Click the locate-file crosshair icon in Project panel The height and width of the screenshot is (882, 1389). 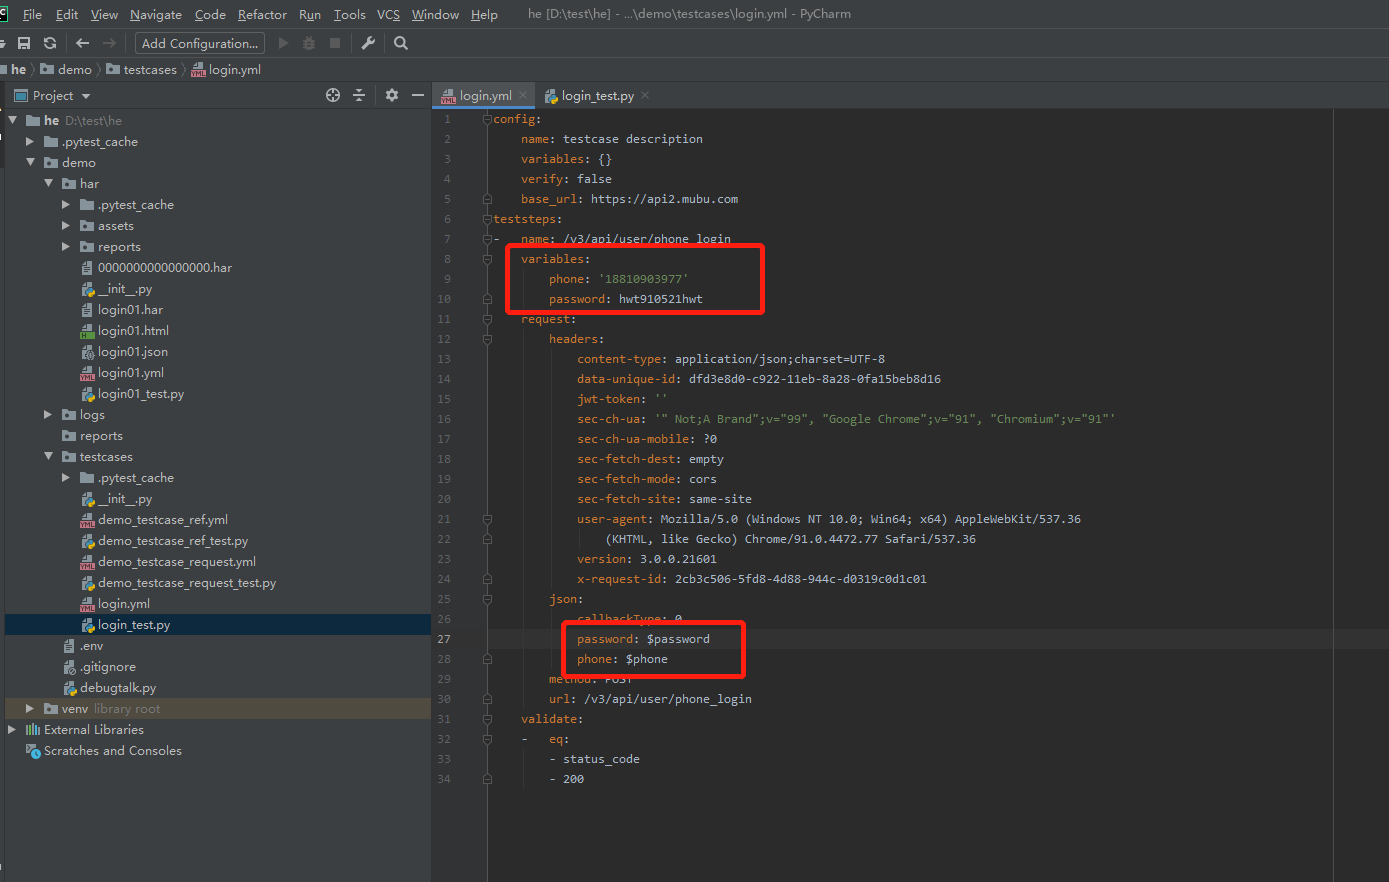point(333,95)
